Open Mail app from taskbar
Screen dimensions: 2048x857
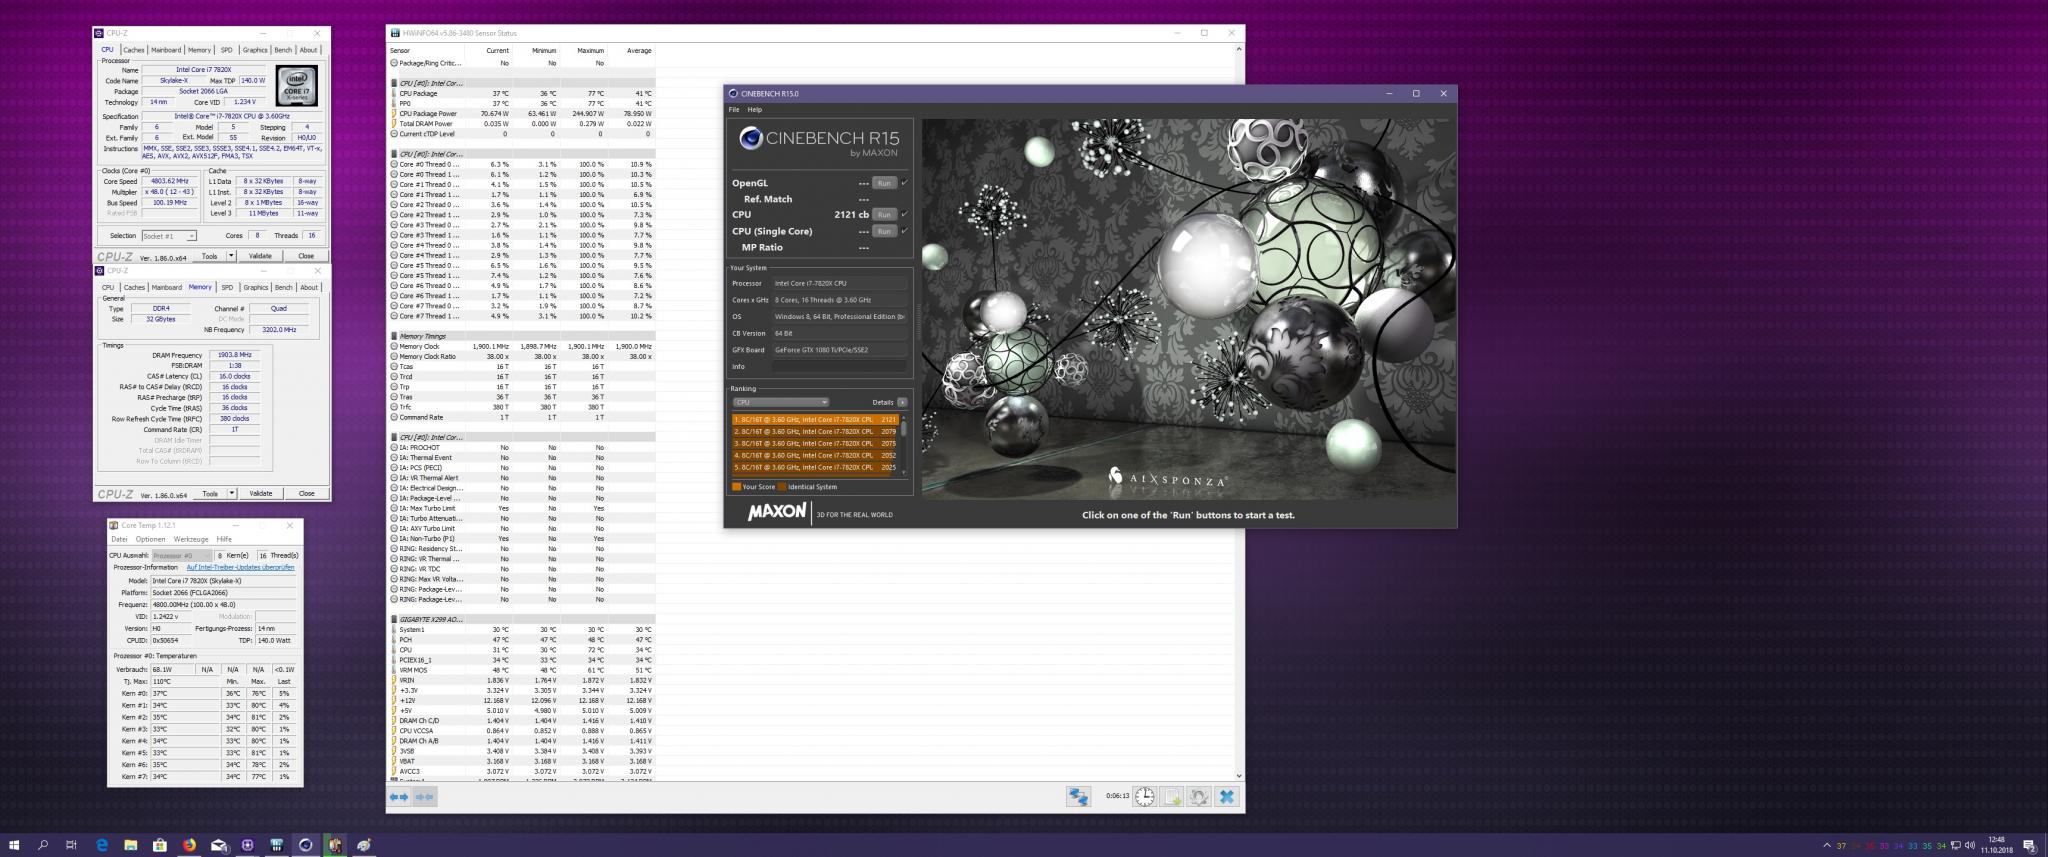(x=218, y=845)
